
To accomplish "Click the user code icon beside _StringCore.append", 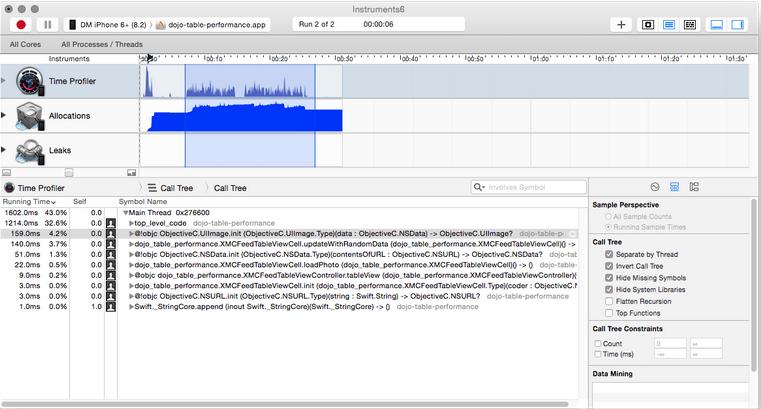I will pyautogui.click(x=111, y=307).
